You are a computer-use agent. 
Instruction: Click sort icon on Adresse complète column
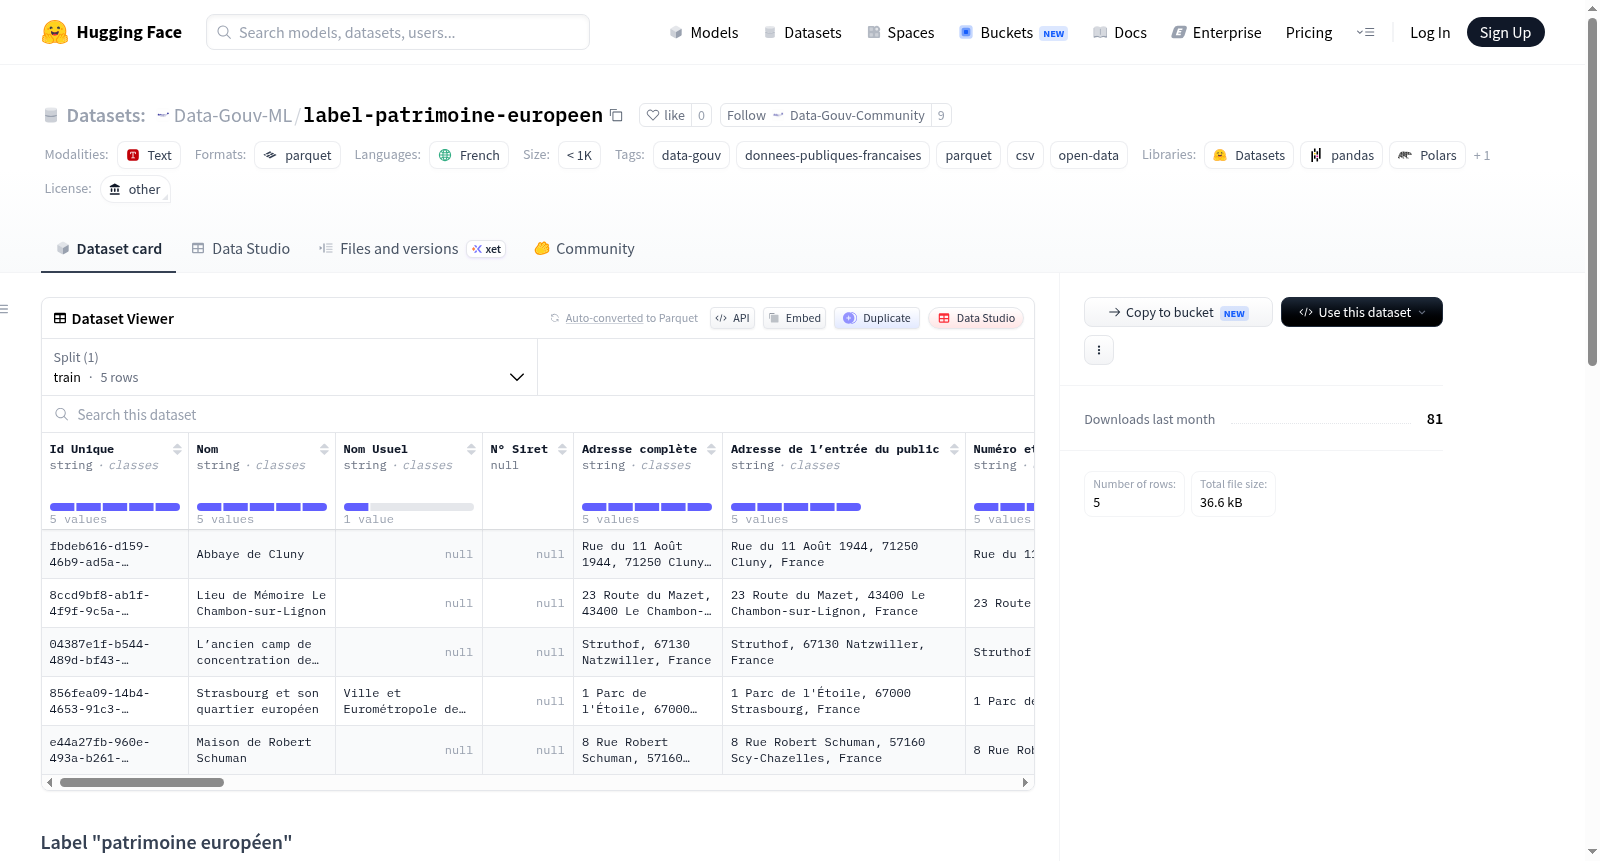pyautogui.click(x=711, y=450)
